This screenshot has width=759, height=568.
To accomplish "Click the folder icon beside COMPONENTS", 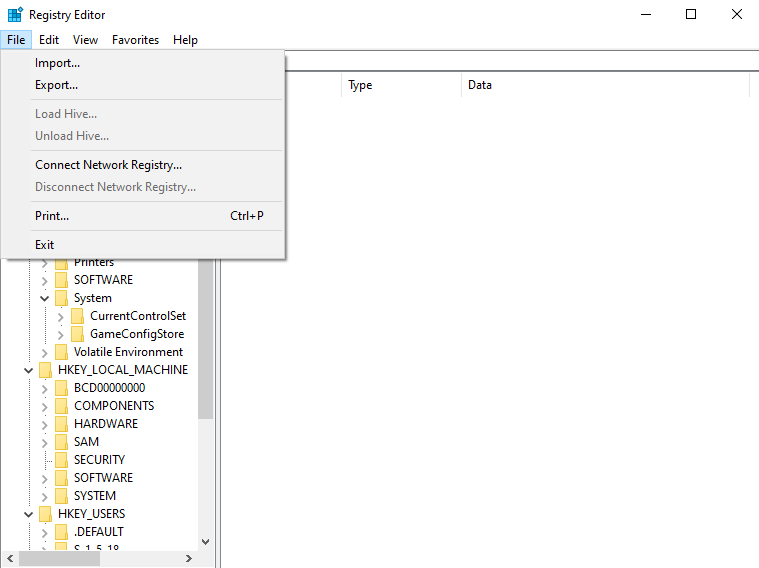I will pyautogui.click(x=61, y=406).
